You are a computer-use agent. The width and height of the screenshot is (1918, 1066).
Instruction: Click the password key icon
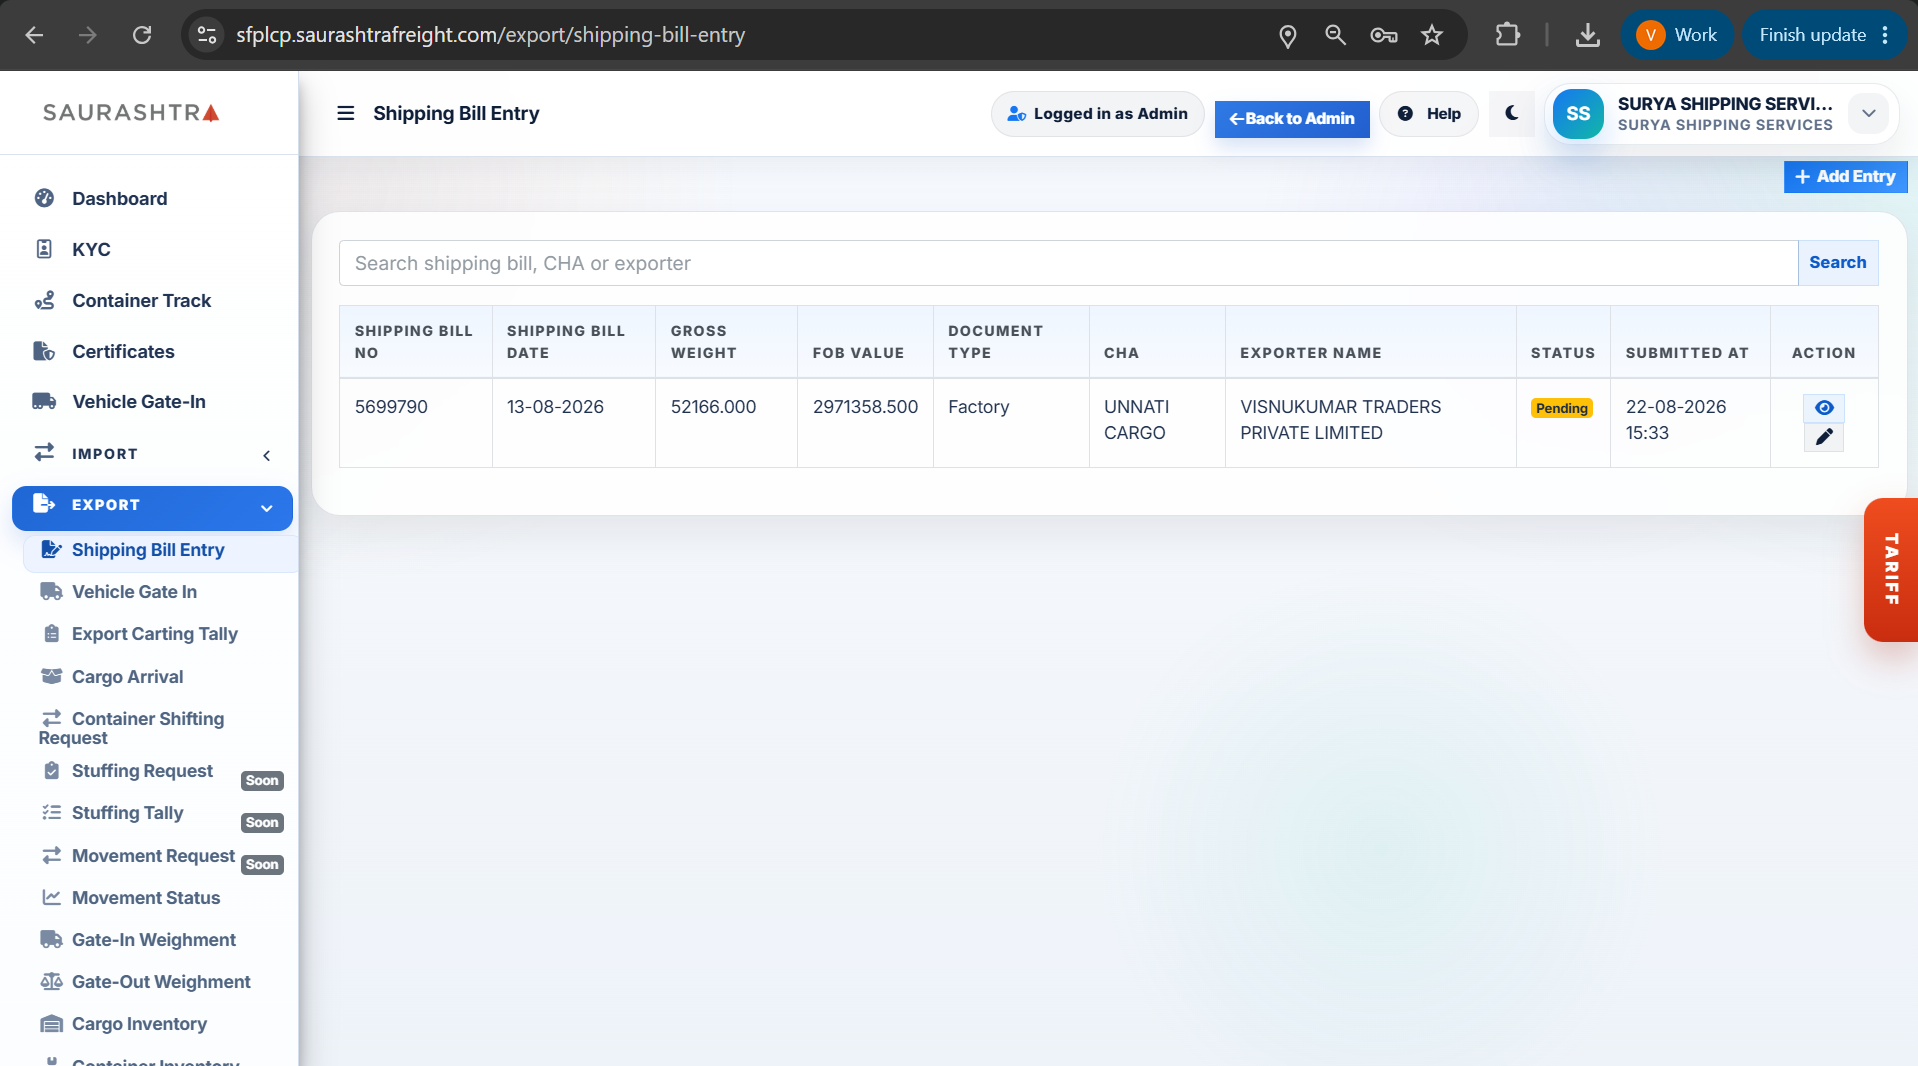[x=1384, y=35]
